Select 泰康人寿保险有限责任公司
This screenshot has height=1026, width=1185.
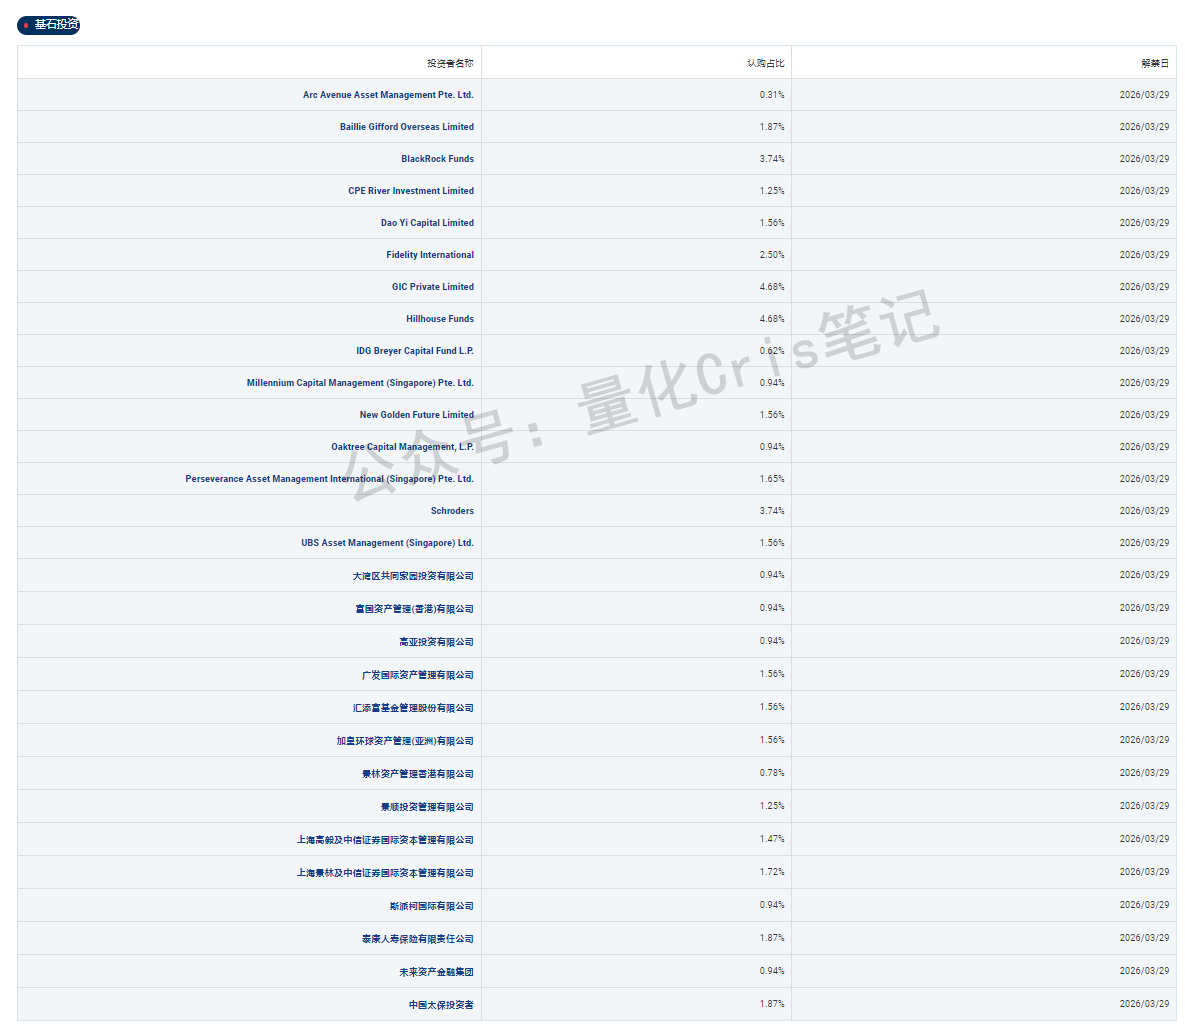[x=418, y=939]
